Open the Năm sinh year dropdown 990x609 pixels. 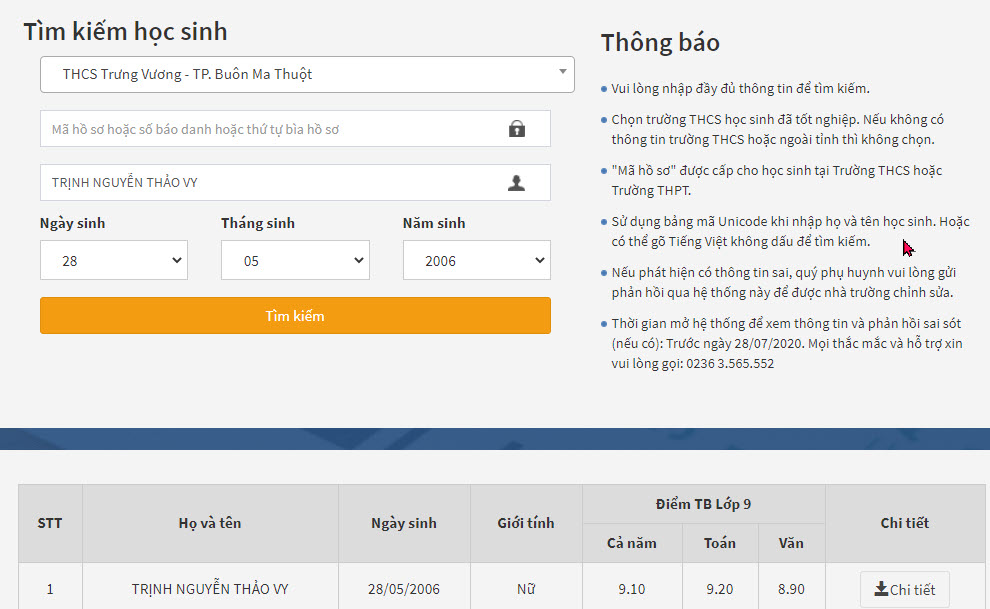tap(477, 260)
